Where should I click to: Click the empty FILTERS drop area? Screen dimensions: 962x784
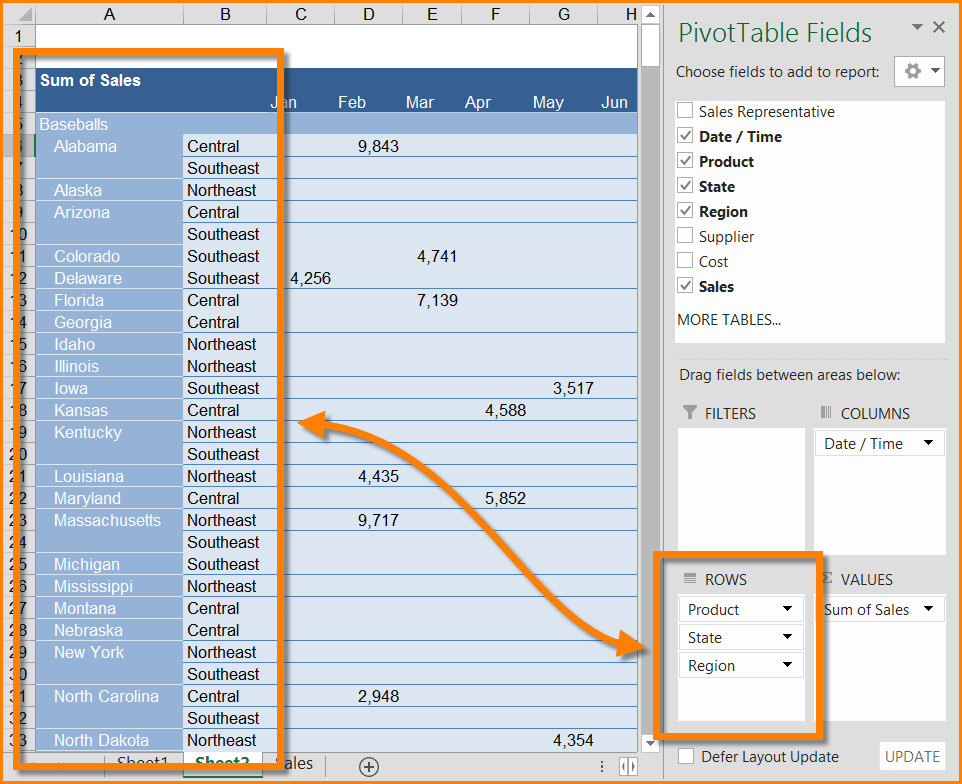tap(741, 490)
